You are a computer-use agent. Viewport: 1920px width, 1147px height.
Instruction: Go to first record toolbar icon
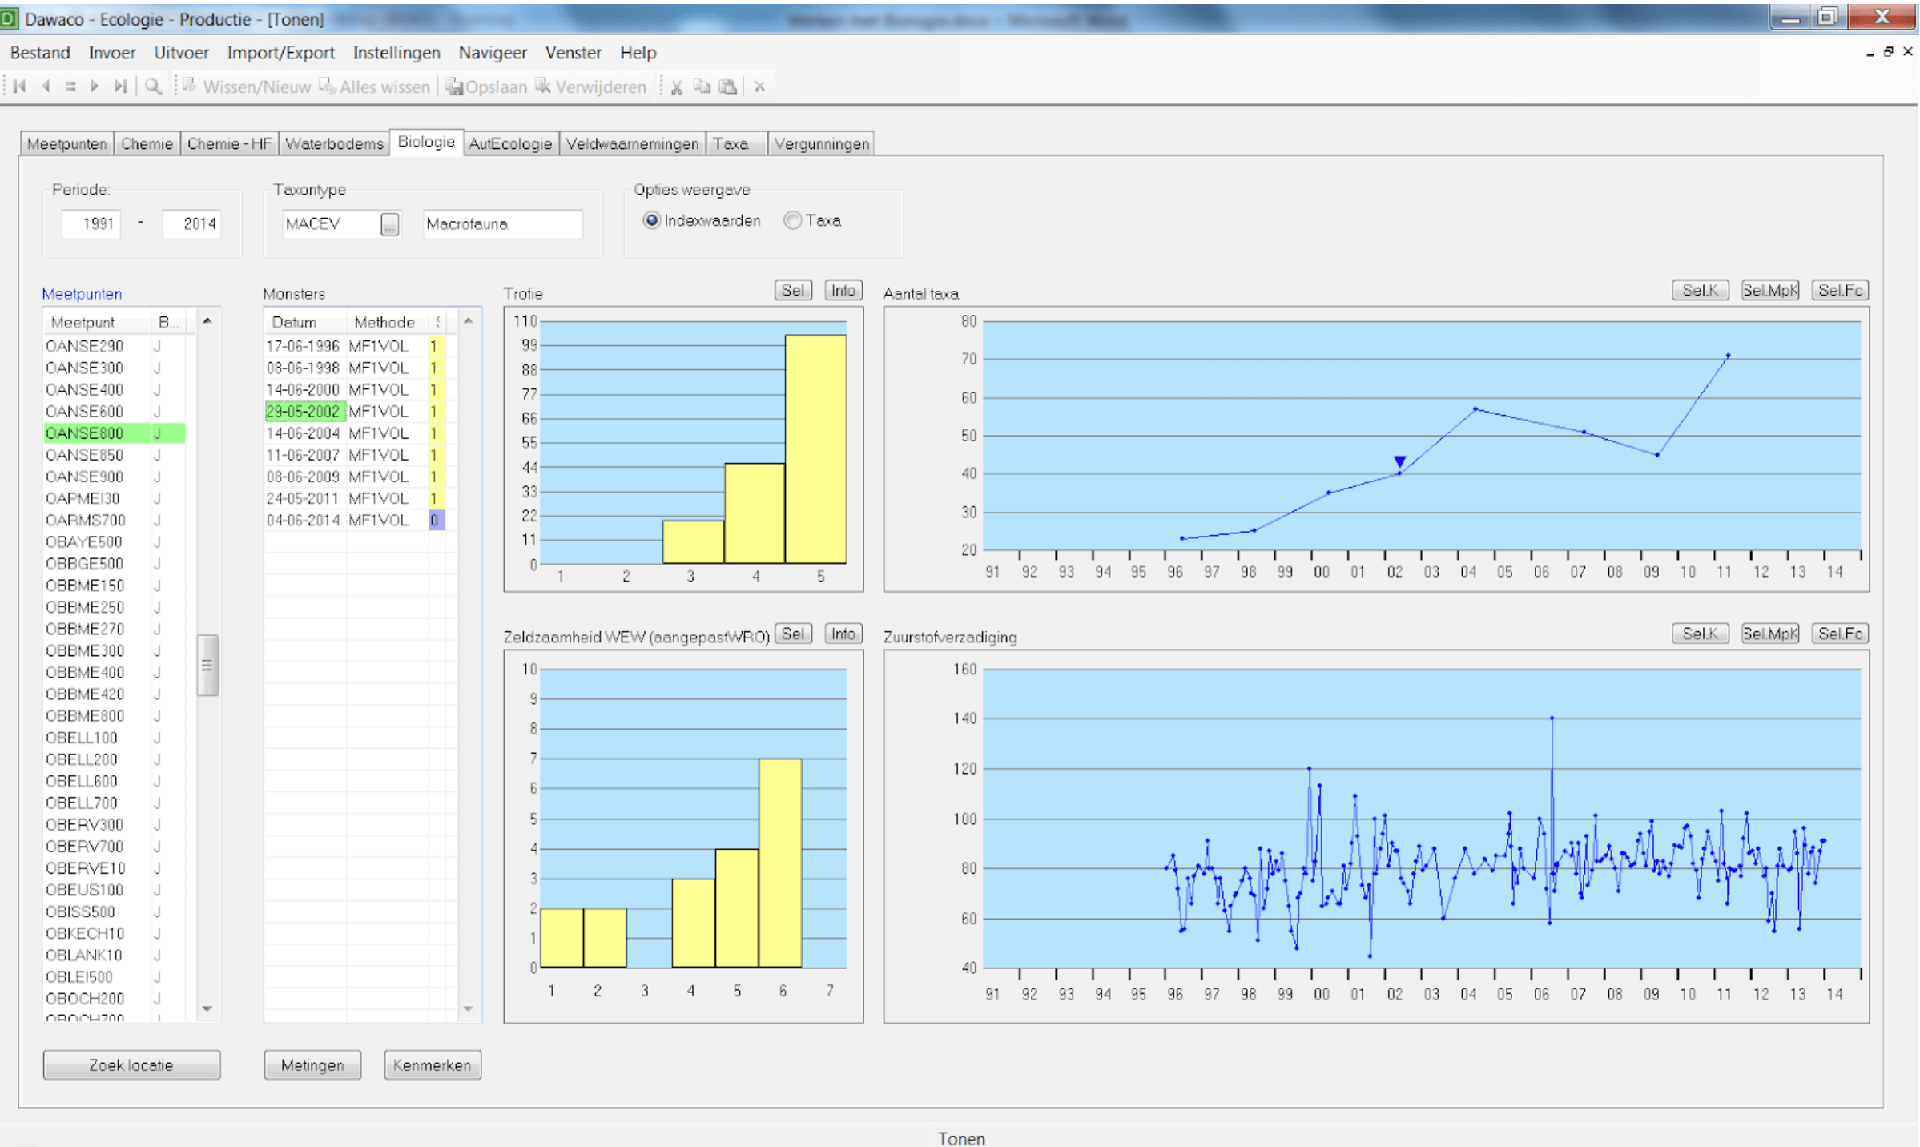pos(19,87)
